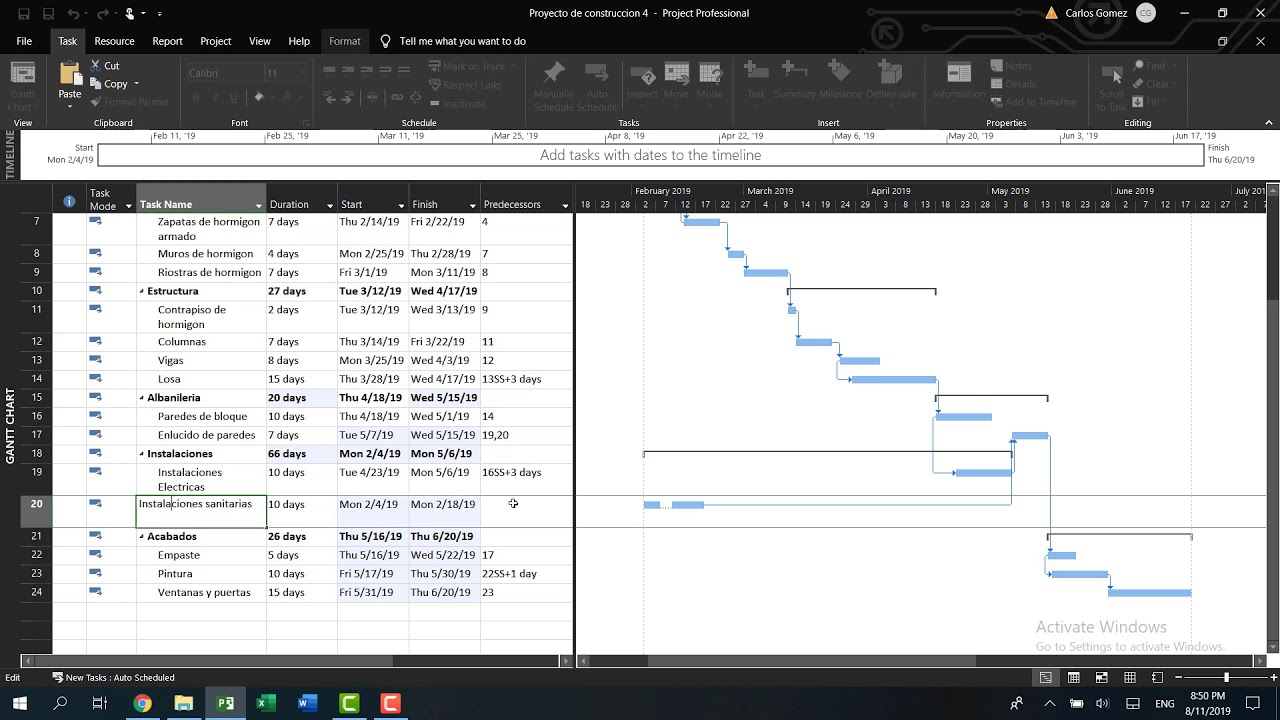
Task: Click the insert Deliverable icon
Action: [x=890, y=71]
